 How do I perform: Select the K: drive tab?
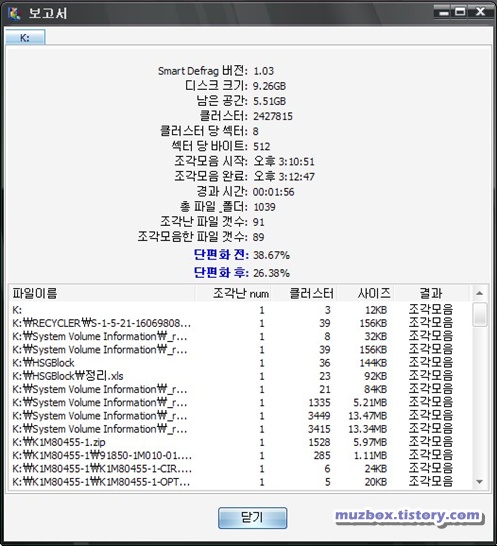(25, 37)
